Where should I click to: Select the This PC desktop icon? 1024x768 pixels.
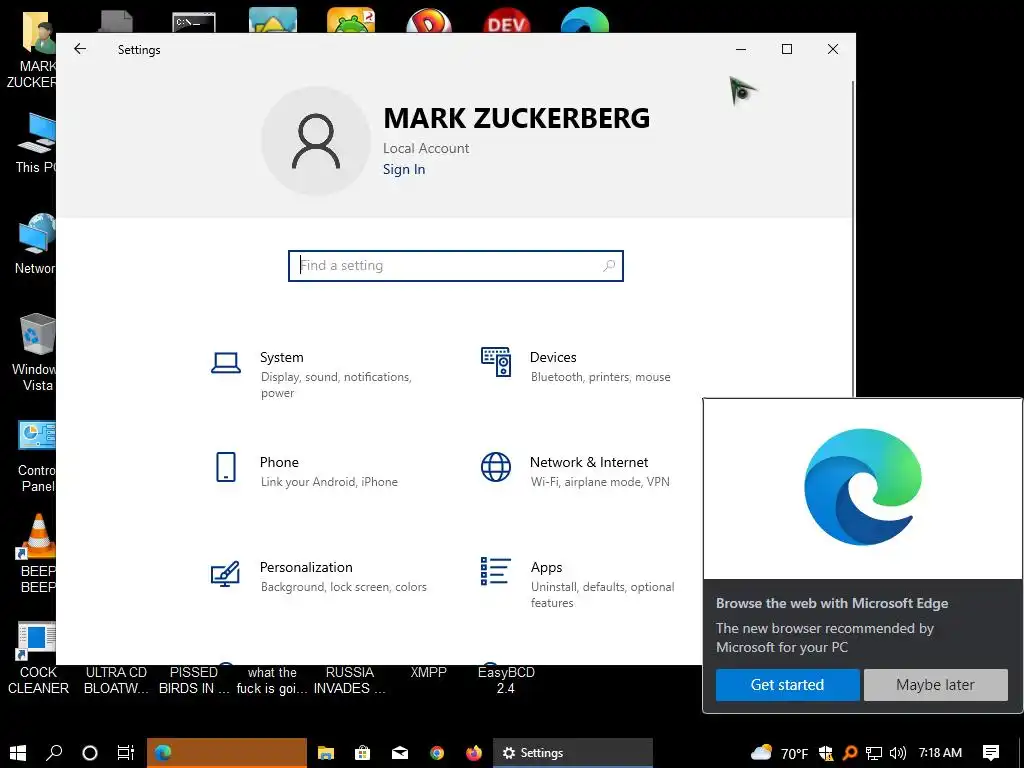(35, 142)
